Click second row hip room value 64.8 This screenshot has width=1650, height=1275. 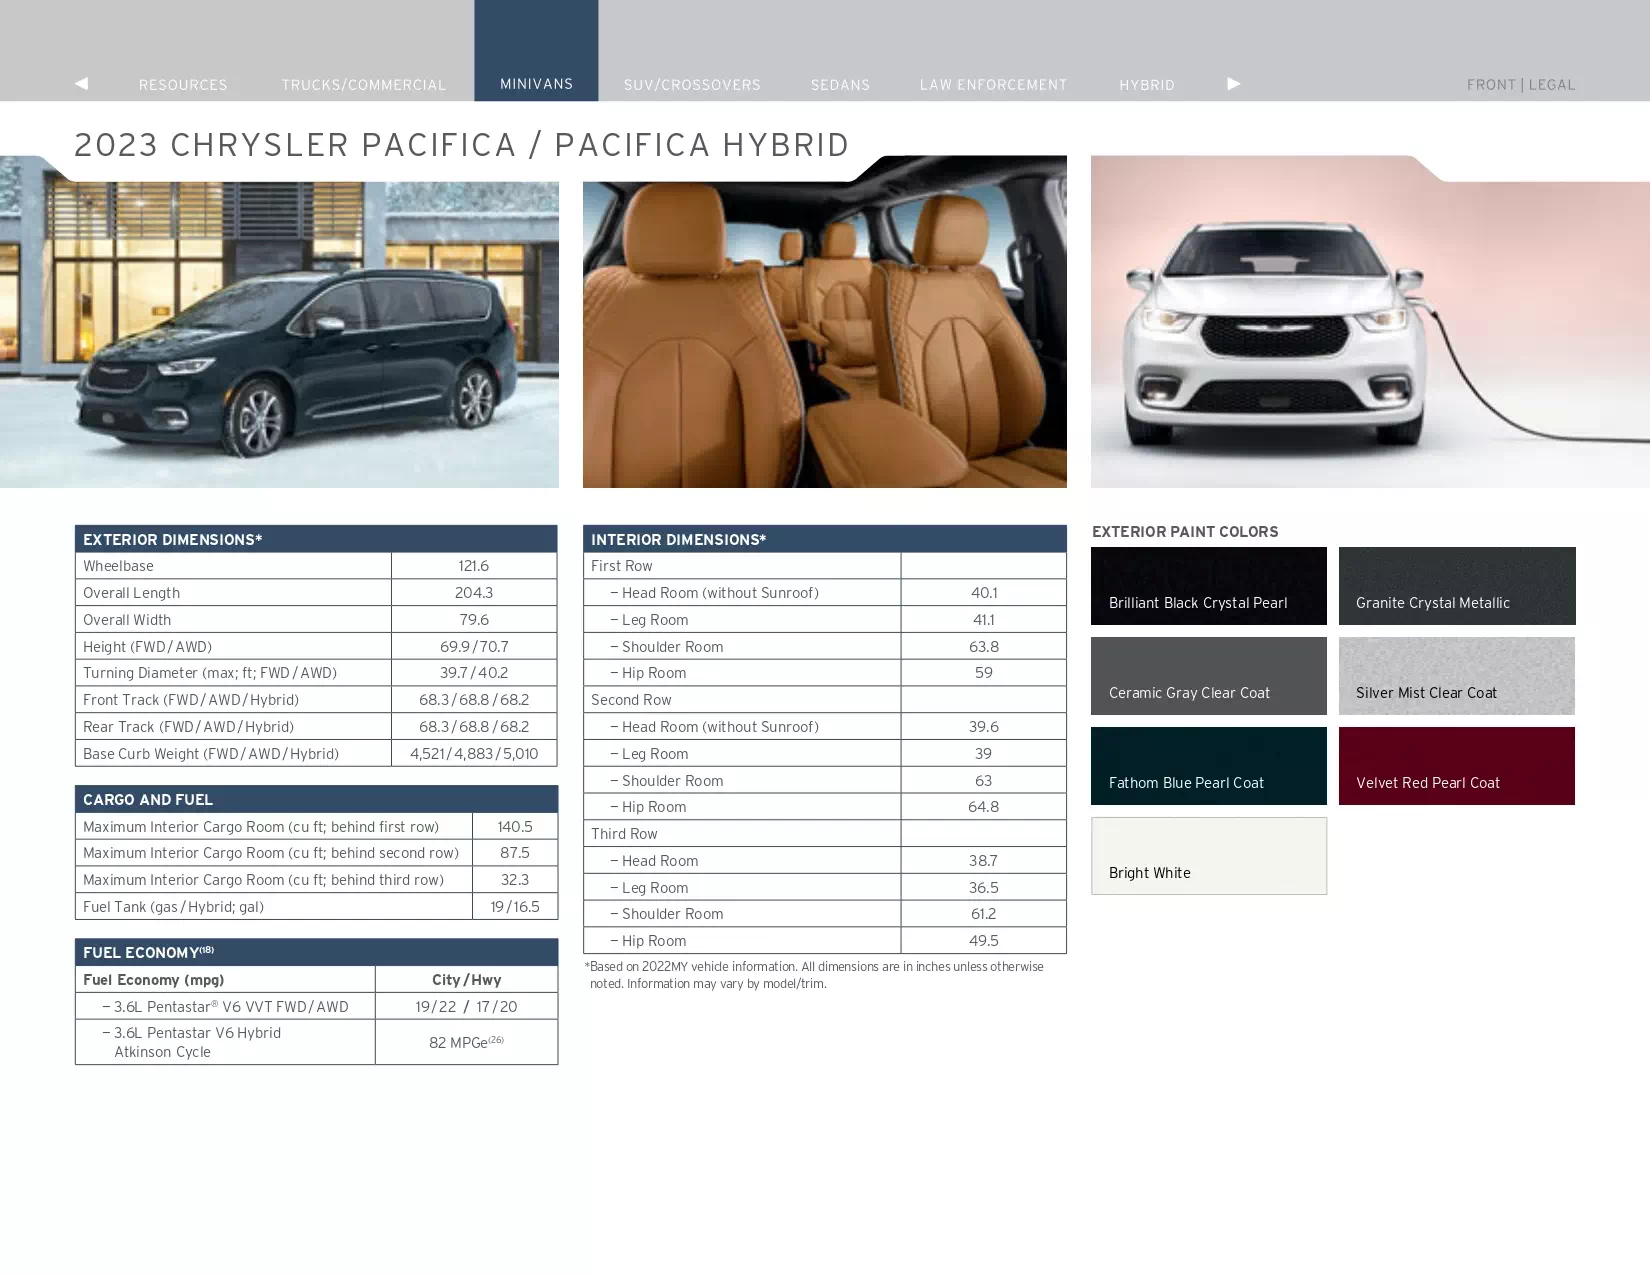click(984, 807)
